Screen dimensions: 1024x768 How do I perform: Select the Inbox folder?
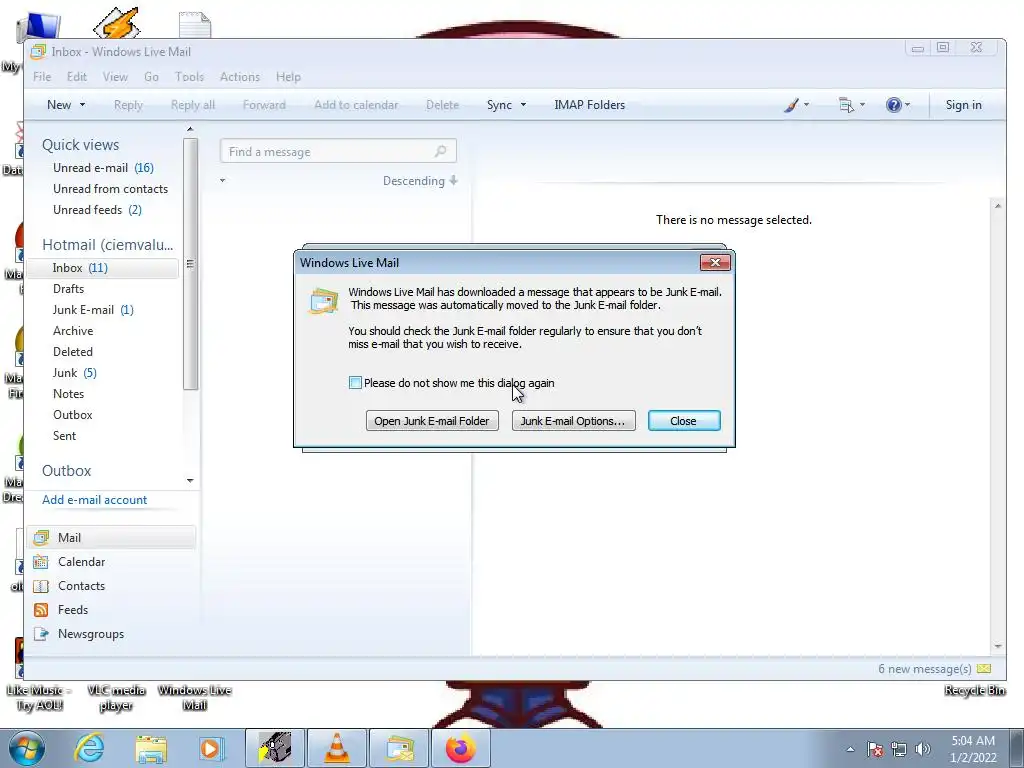click(x=103, y=268)
